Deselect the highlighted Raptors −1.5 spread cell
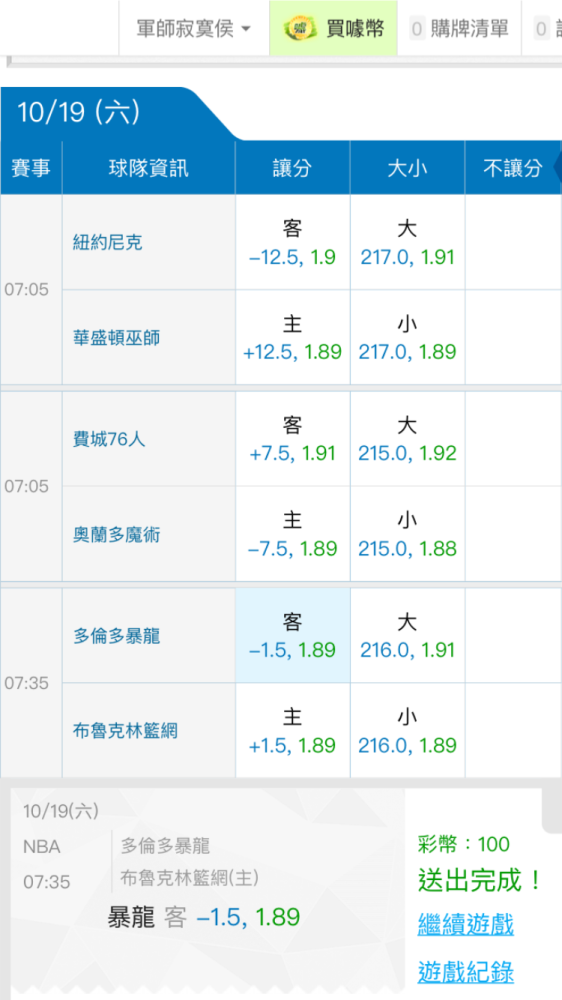The height and width of the screenshot is (1000, 562). click(x=292, y=635)
